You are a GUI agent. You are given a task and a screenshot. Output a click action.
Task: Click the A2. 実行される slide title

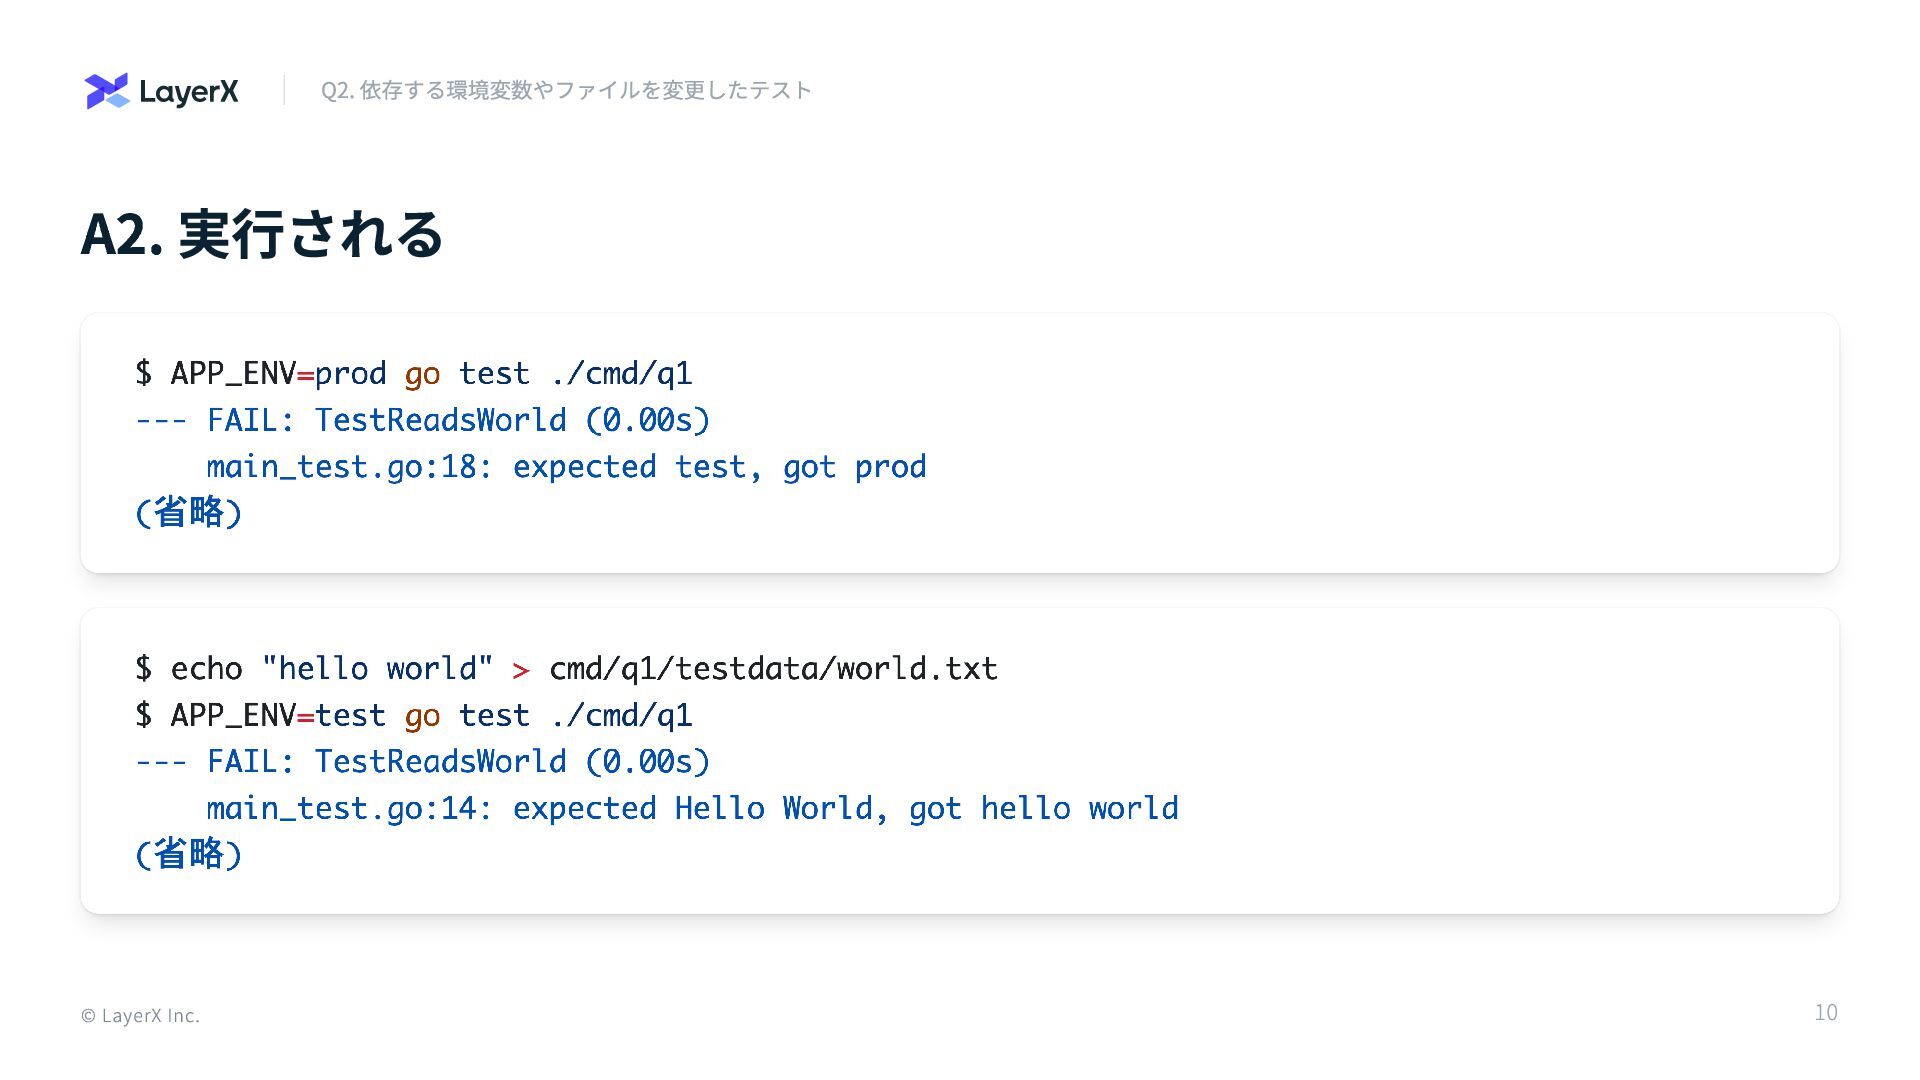261,235
